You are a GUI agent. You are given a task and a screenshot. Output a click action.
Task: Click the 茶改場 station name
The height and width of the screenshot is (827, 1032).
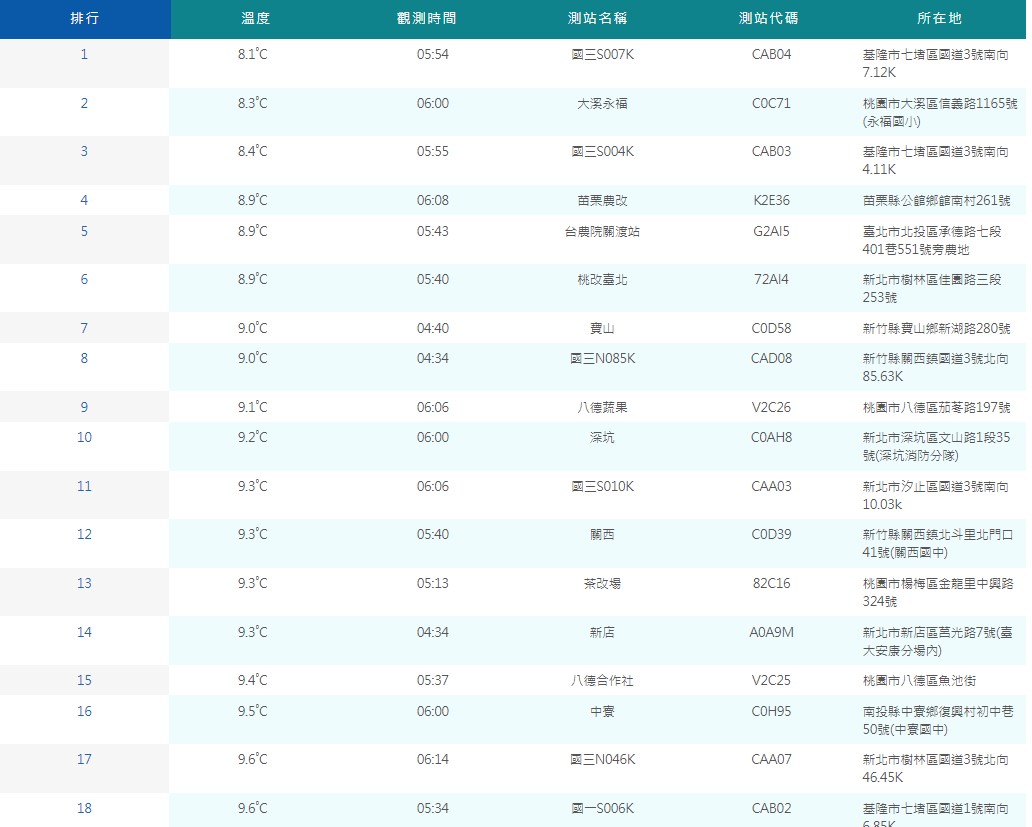pyautogui.click(x=602, y=584)
